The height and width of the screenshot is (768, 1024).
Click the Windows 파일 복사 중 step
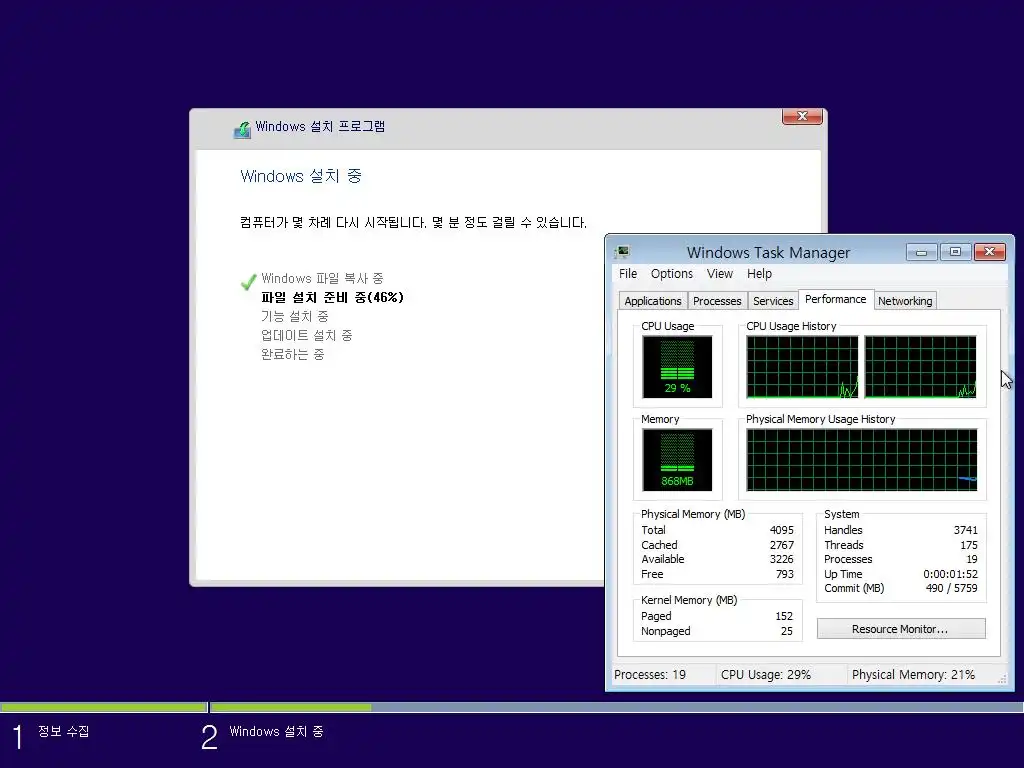pos(322,279)
